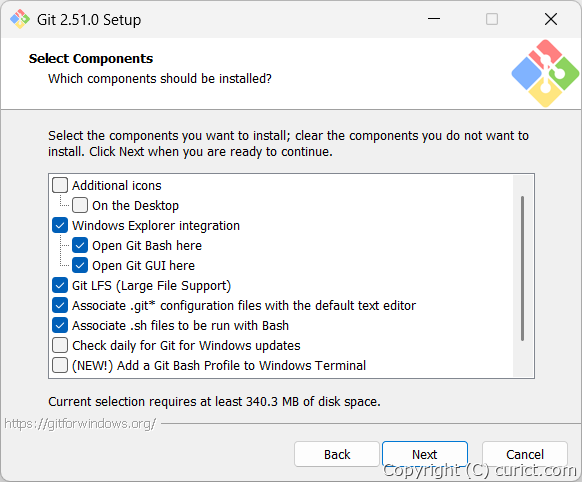The width and height of the screenshot is (582, 482).
Task: Uncheck Associate .git* configuration files option
Action: point(60,305)
